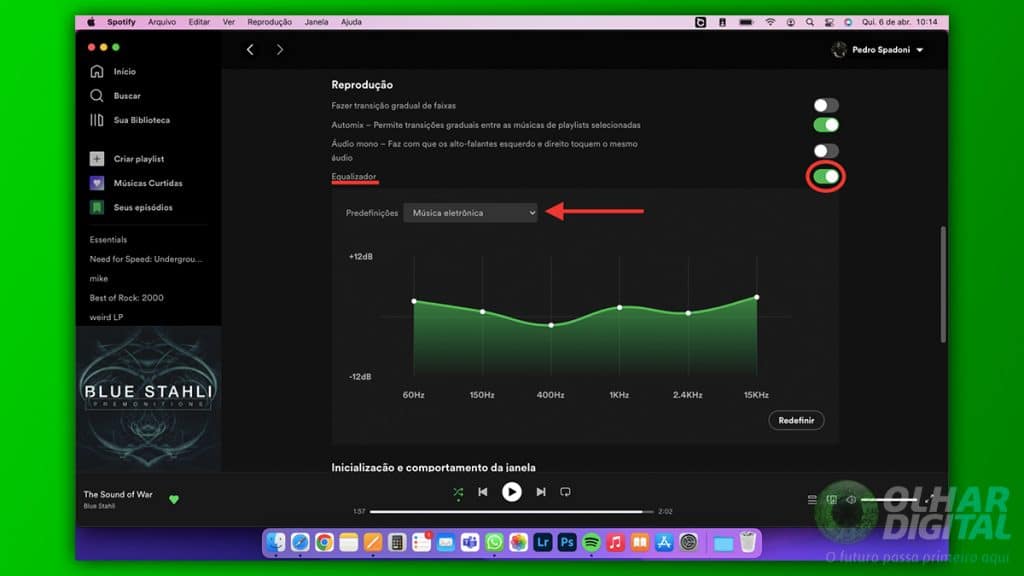
Task: Click the 15KHz equalizer band point
Action: [x=757, y=297]
